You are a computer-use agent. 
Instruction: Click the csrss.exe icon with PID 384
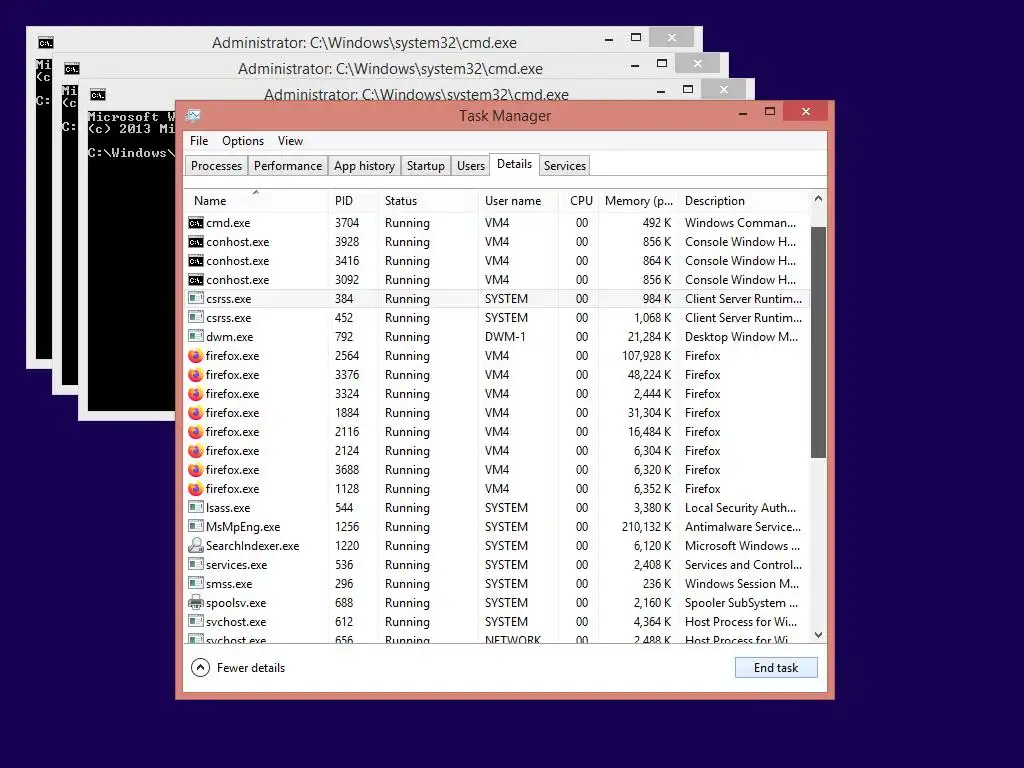(x=195, y=298)
